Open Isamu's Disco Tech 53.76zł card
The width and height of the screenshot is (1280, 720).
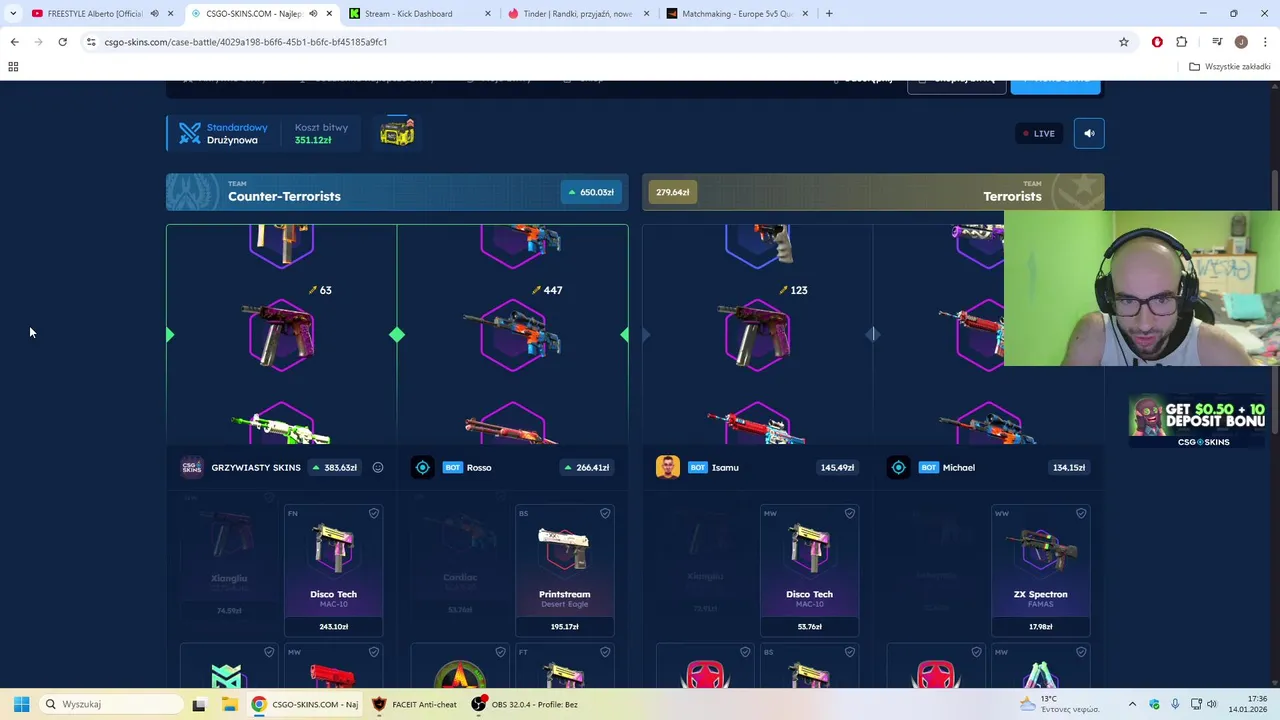809,570
